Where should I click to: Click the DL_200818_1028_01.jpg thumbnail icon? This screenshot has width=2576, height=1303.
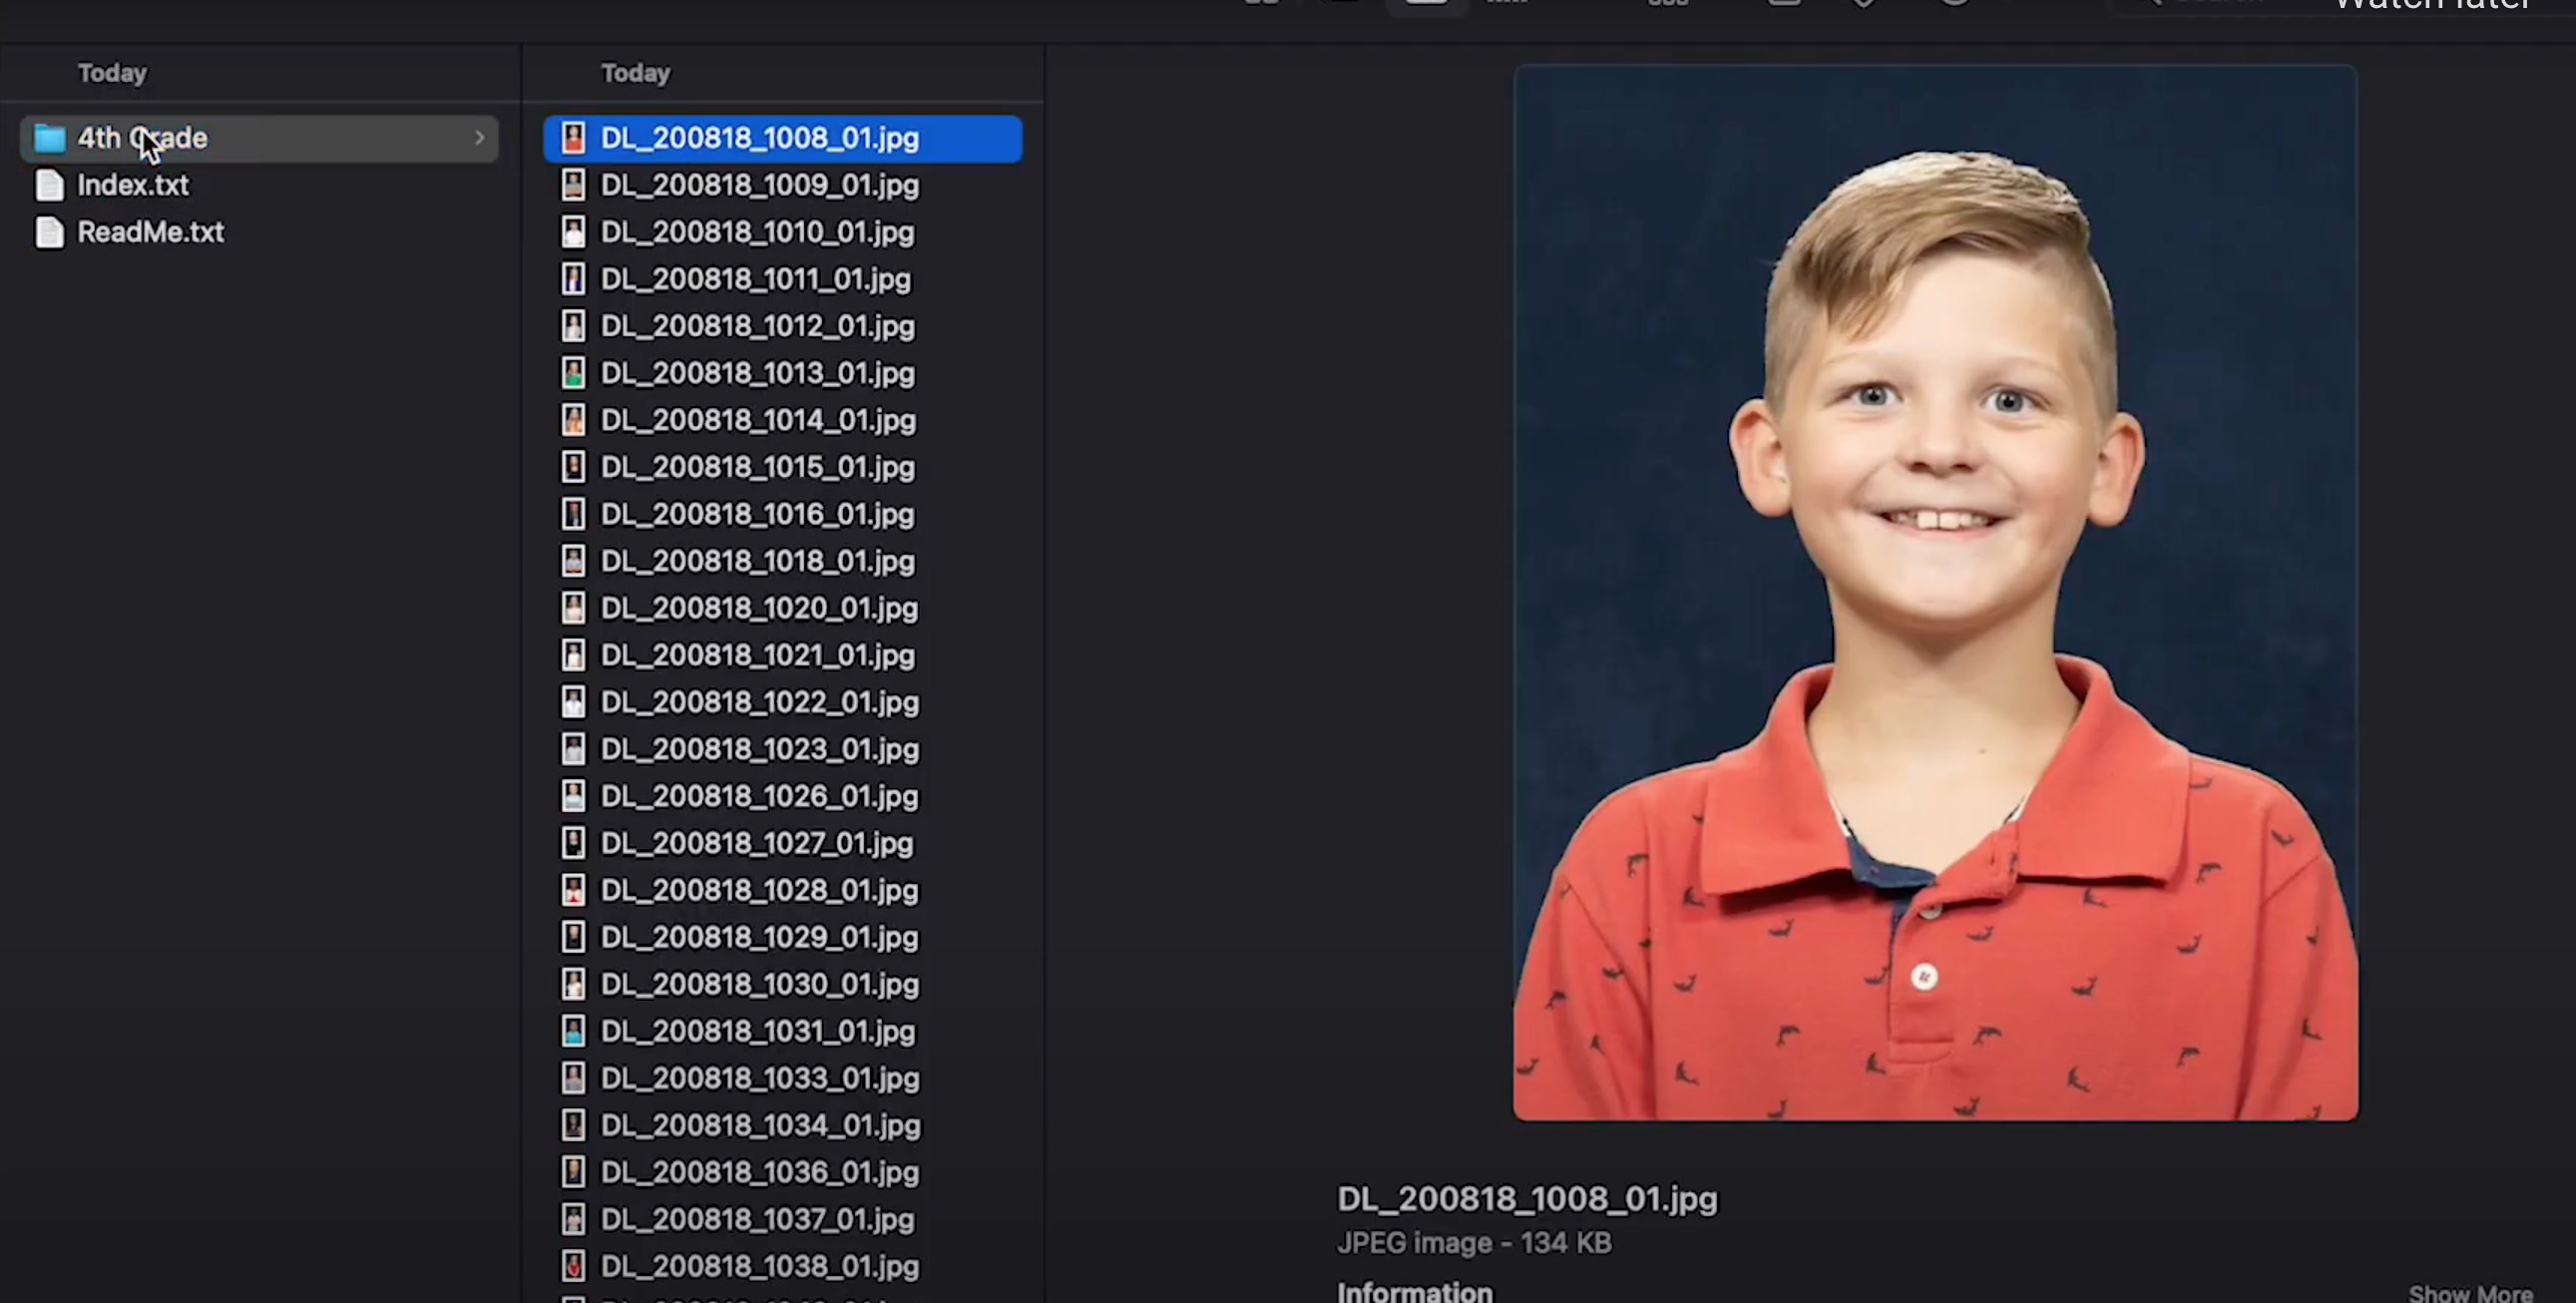point(573,890)
